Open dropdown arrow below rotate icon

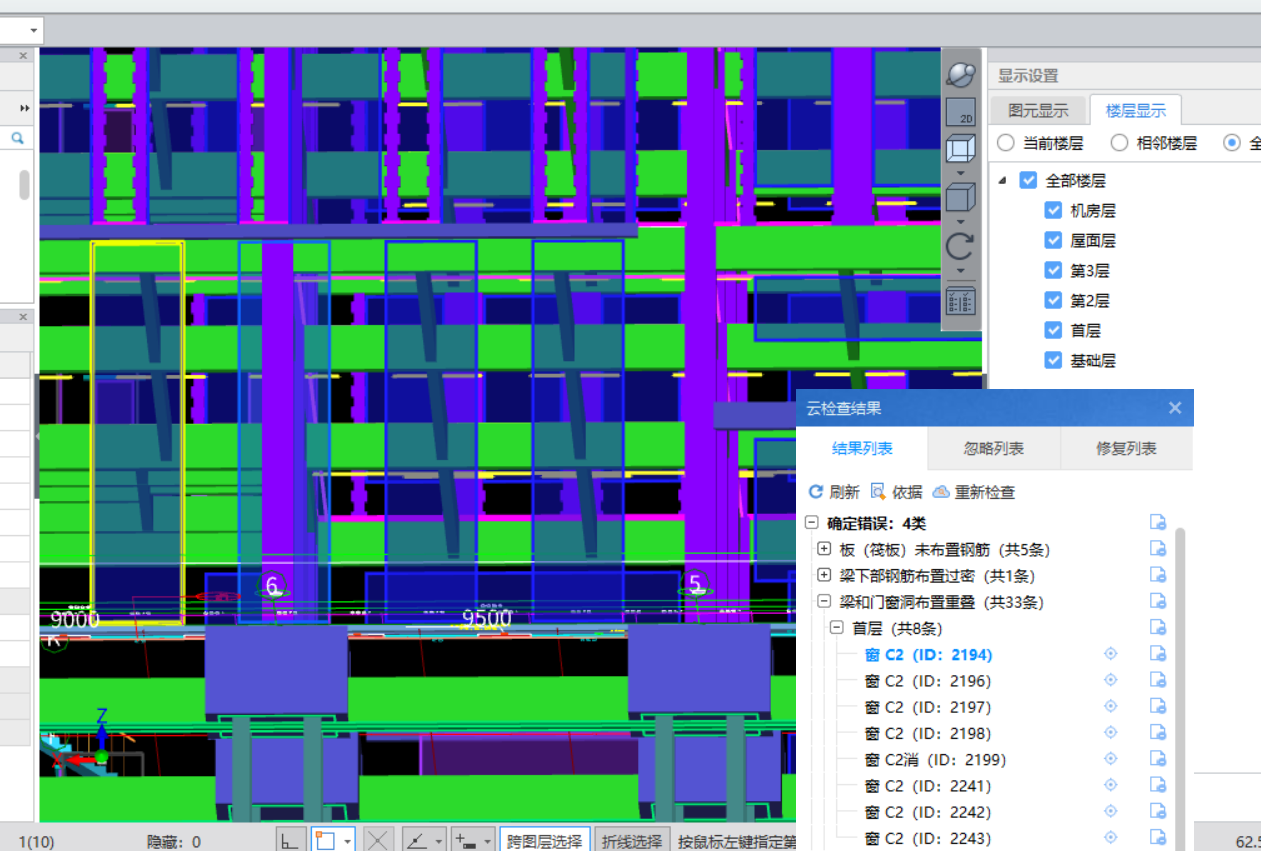960,271
